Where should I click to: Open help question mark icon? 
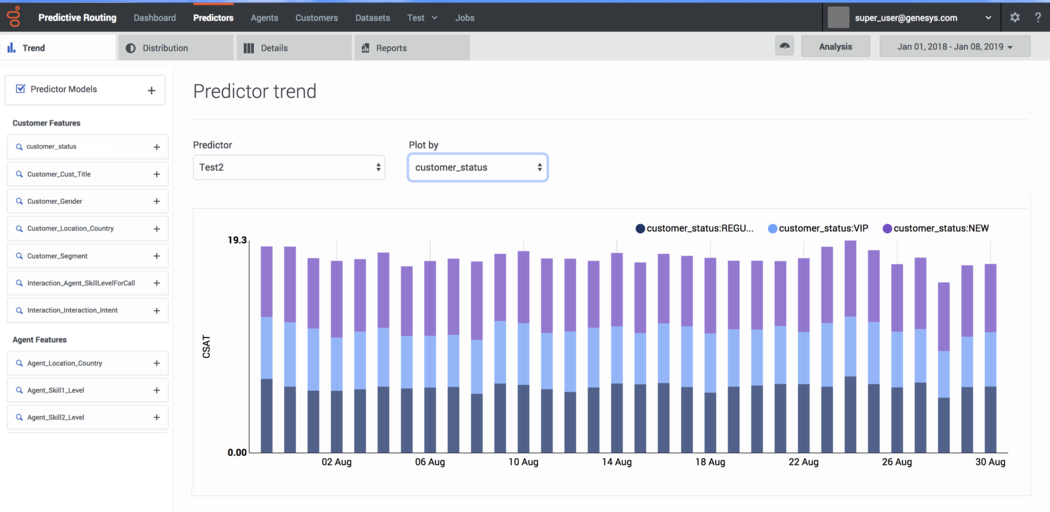tap(1037, 18)
